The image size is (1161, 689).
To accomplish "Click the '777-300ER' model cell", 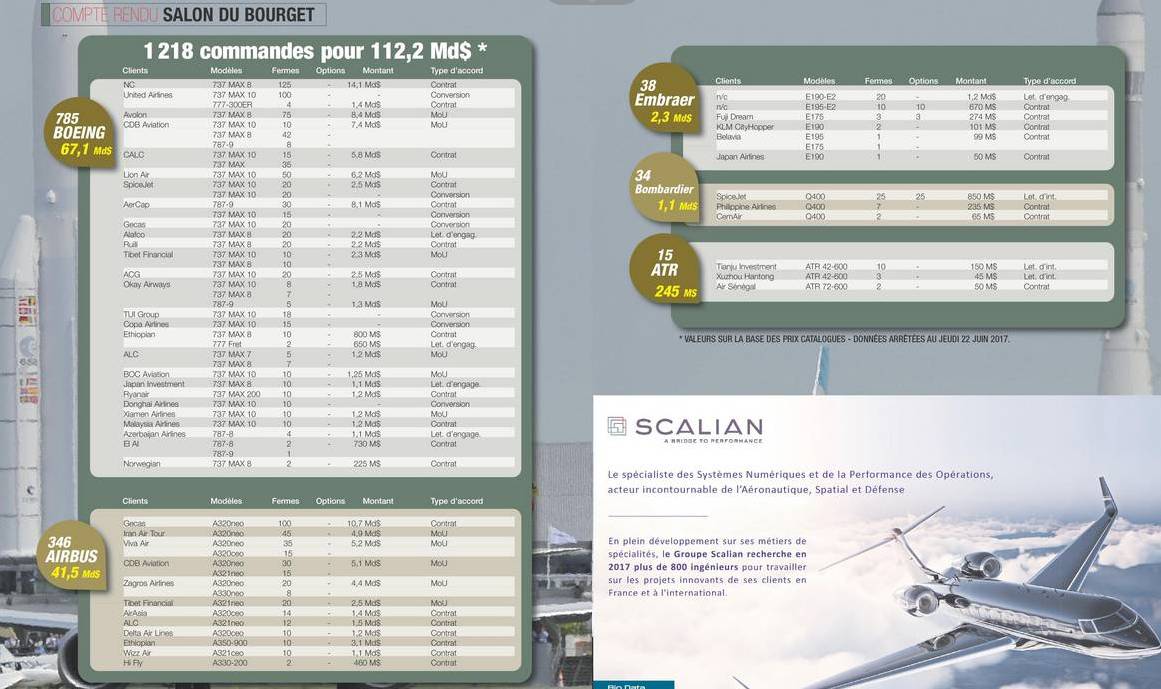I will pos(232,104).
